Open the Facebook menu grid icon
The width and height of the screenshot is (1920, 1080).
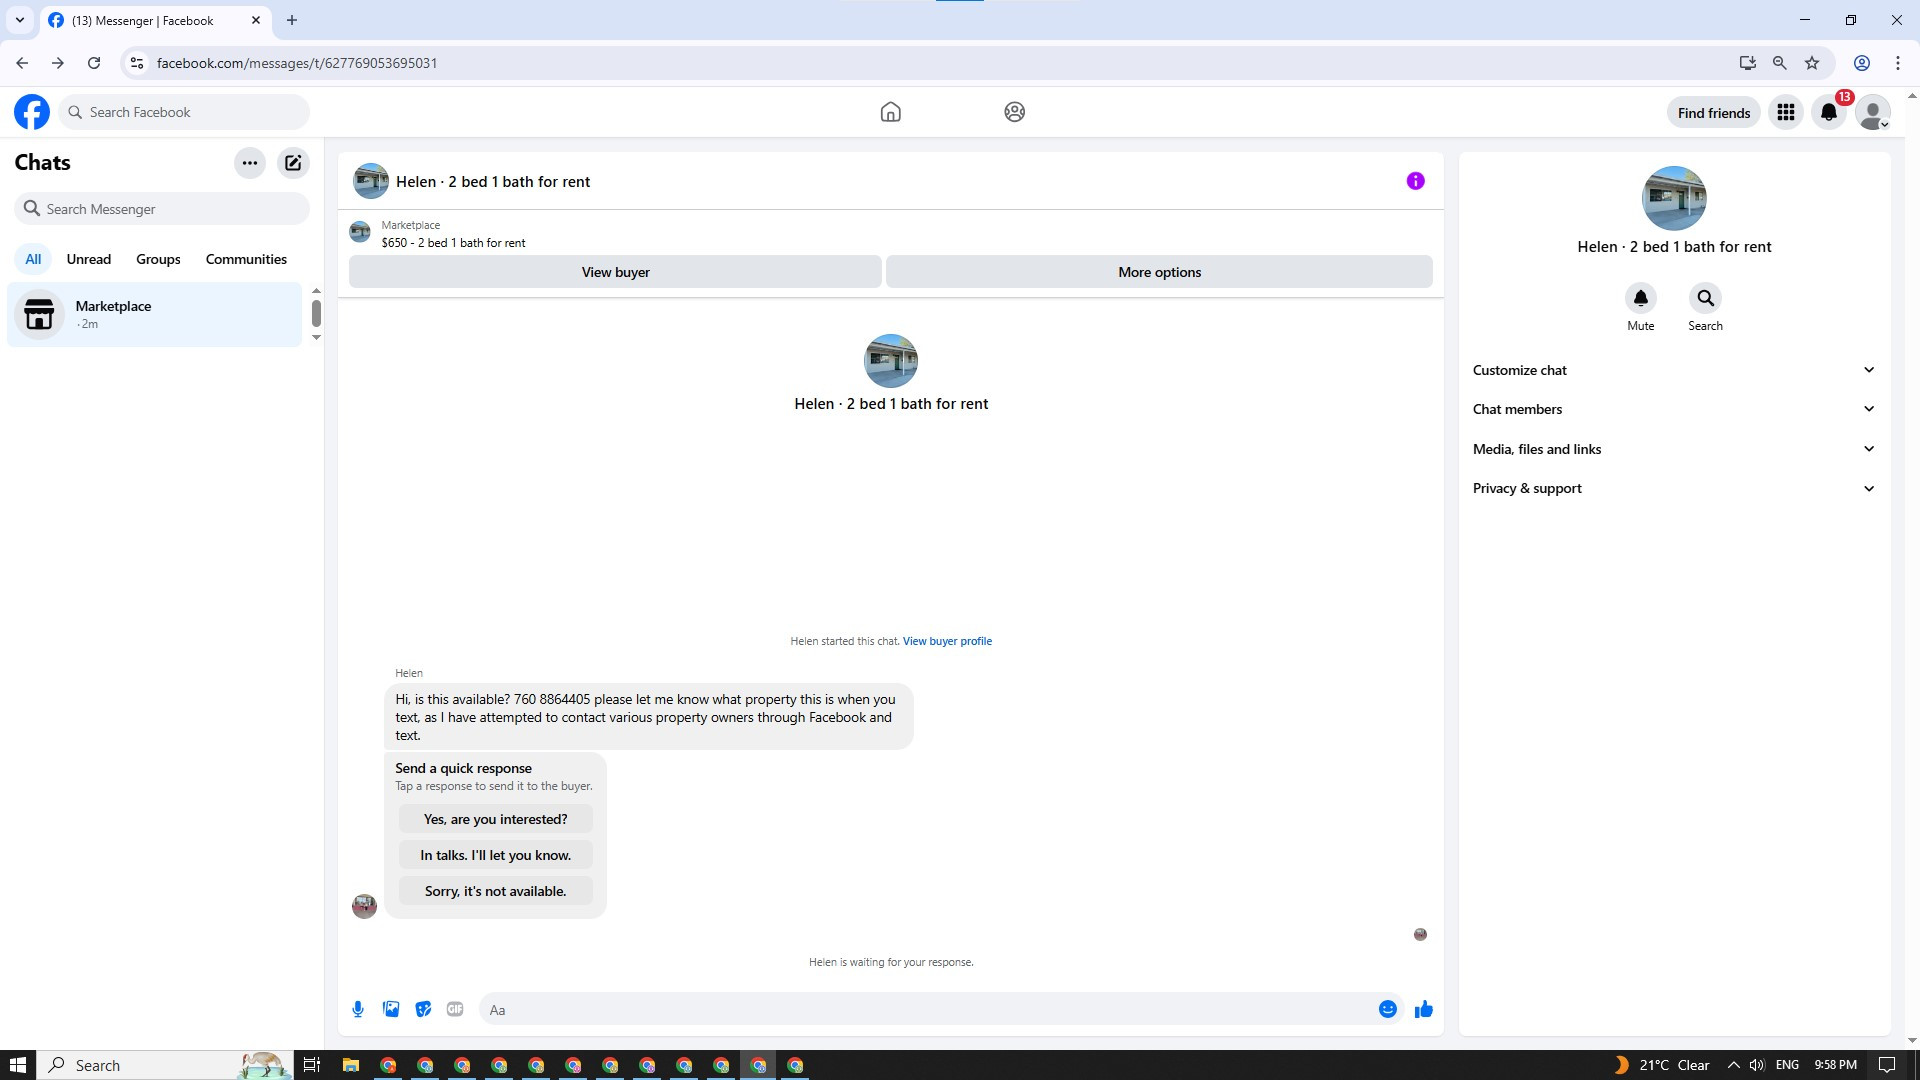tap(1785, 113)
